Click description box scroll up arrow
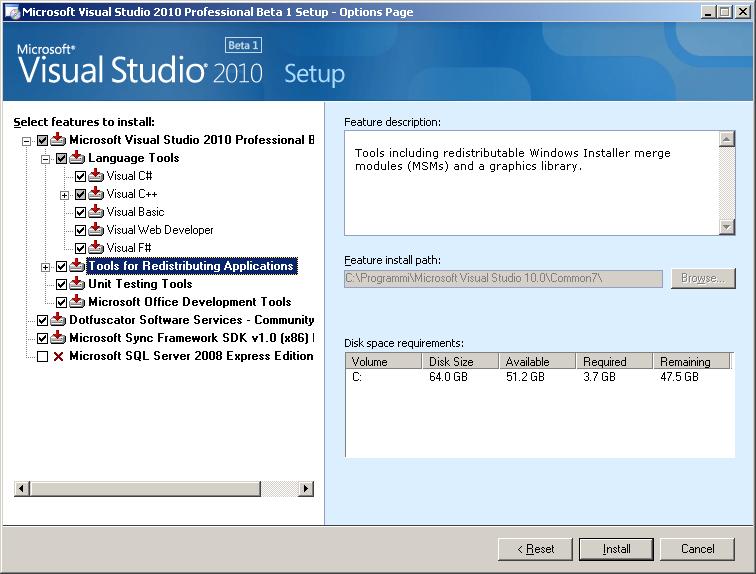Image resolution: width=756 pixels, height=574 pixels. (x=727, y=139)
